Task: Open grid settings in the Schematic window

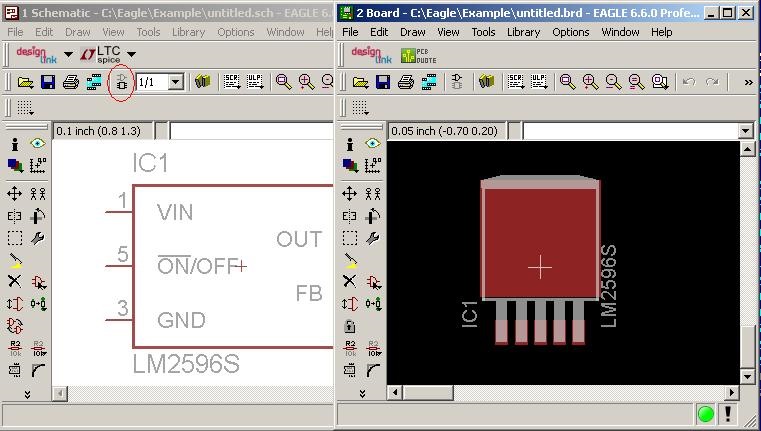Action: pyautogui.click(x=25, y=108)
